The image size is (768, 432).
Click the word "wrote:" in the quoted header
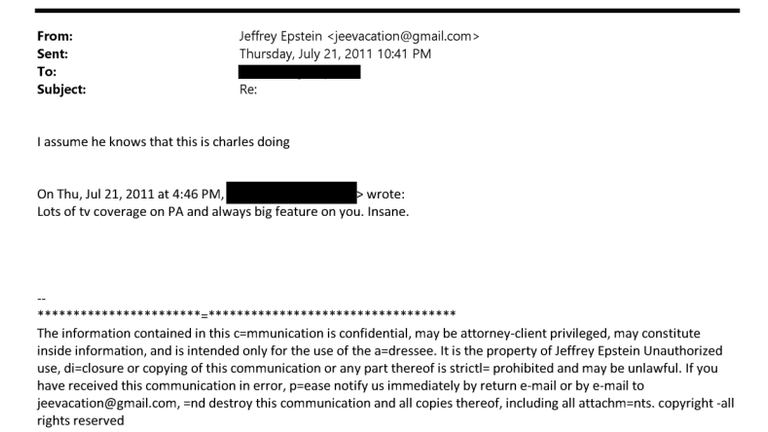tap(385, 194)
